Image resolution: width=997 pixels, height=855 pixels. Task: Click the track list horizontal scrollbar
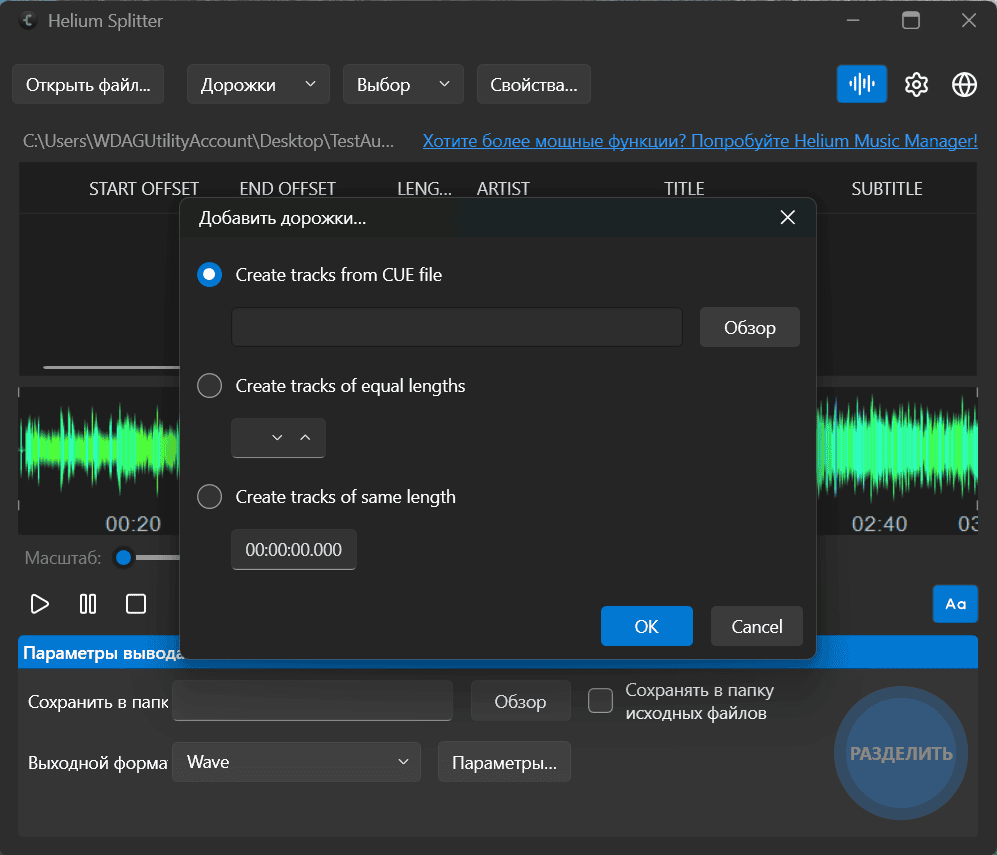coord(112,367)
